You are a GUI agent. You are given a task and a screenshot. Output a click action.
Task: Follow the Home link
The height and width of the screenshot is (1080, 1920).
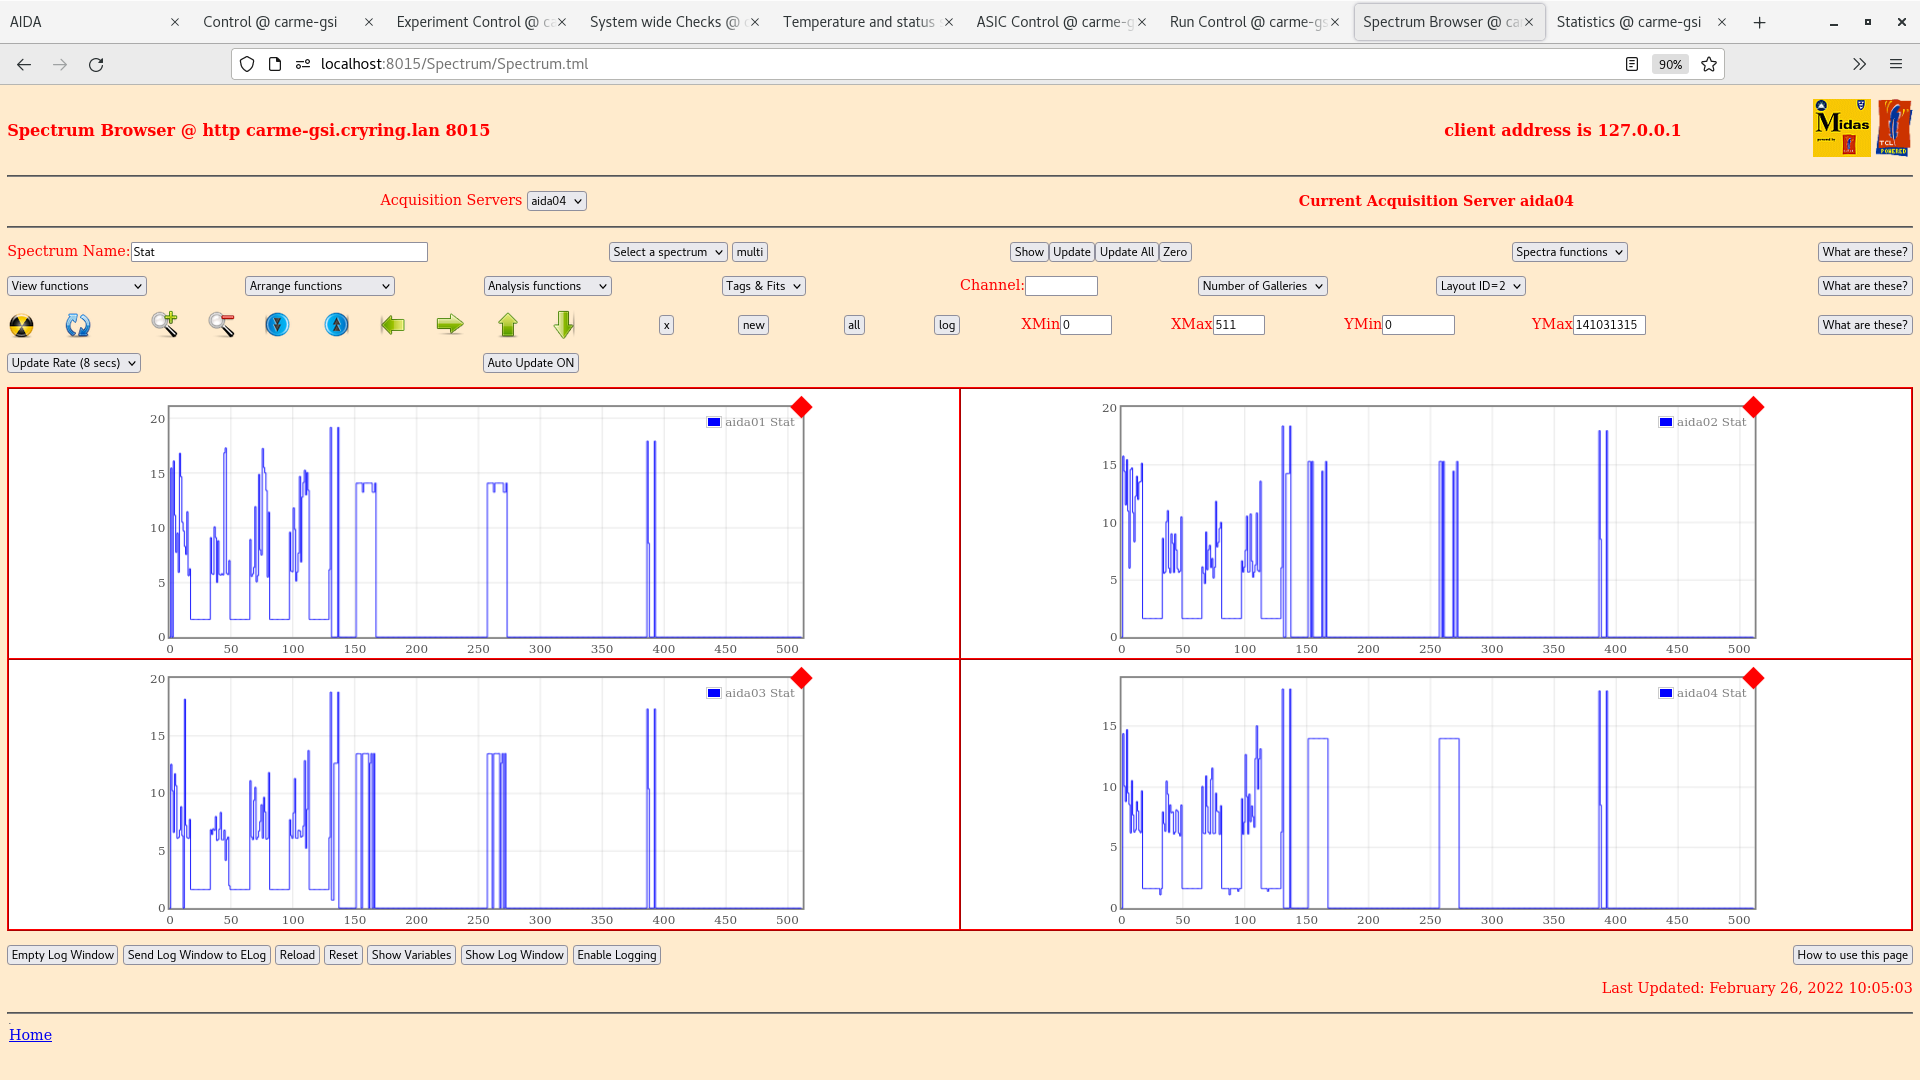click(x=30, y=1035)
